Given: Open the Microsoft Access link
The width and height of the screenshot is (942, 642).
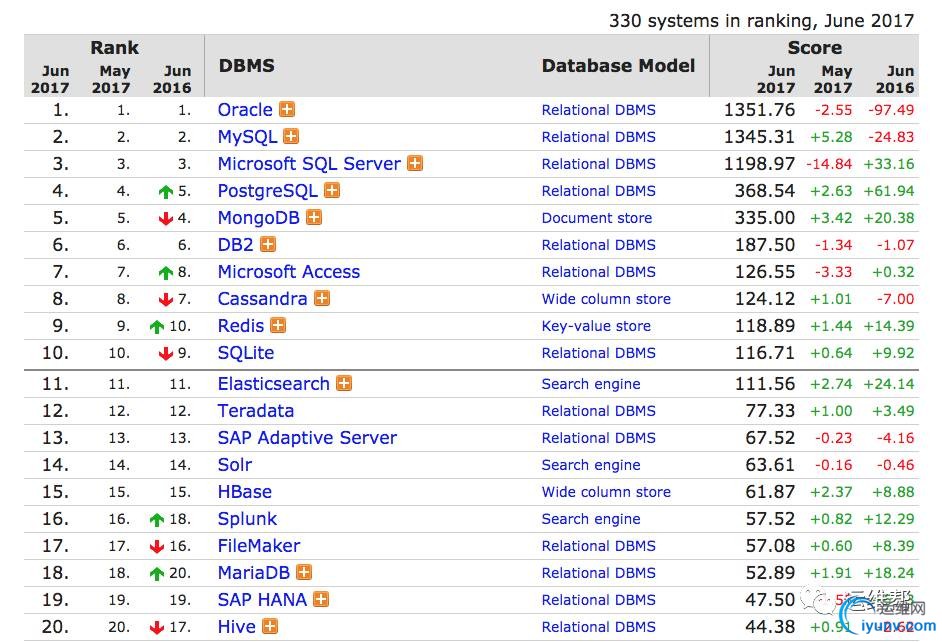Looking at the screenshot, I should point(288,272).
